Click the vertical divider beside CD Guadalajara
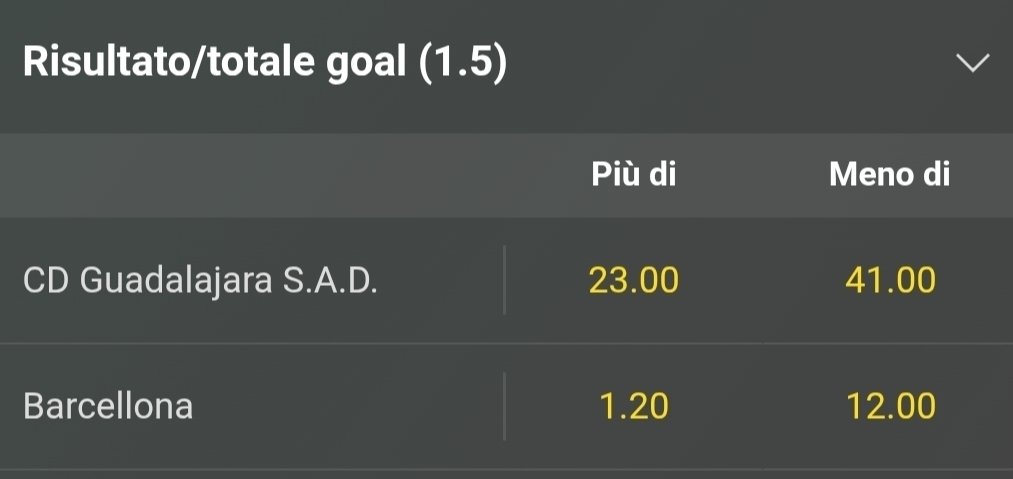The width and height of the screenshot is (1013, 479). (x=505, y=281)
